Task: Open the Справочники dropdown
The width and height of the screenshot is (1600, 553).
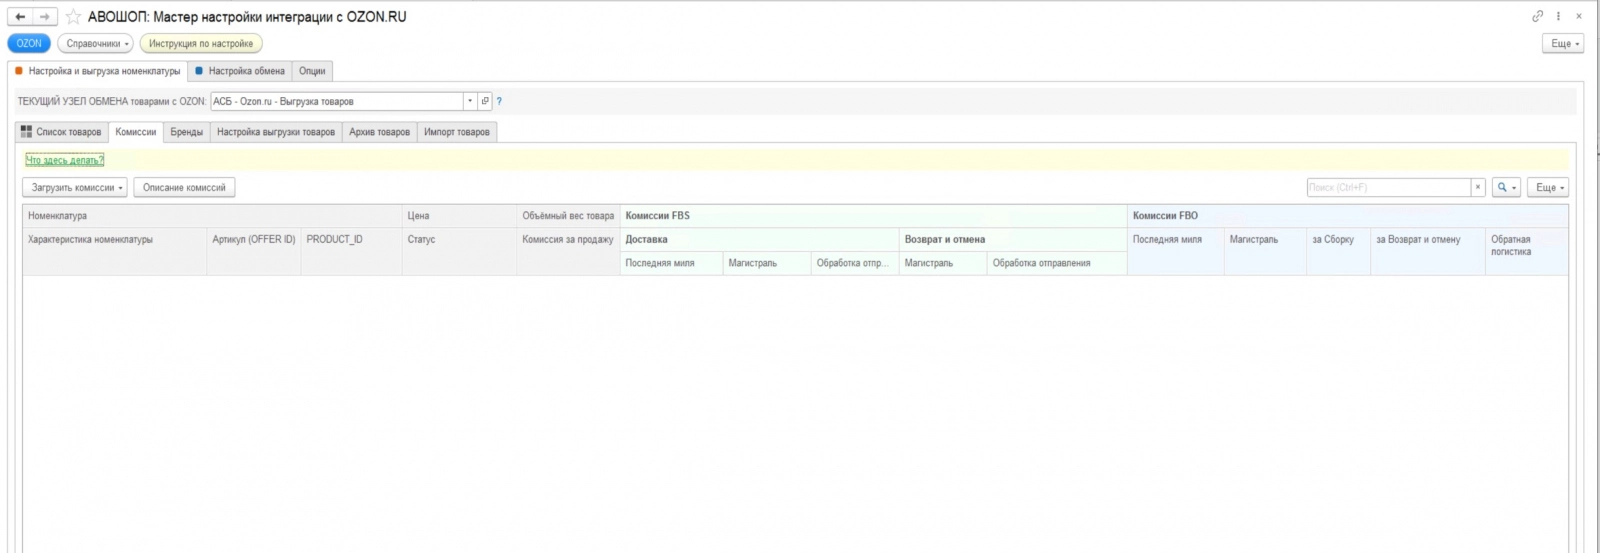Action: click(96, 43)
